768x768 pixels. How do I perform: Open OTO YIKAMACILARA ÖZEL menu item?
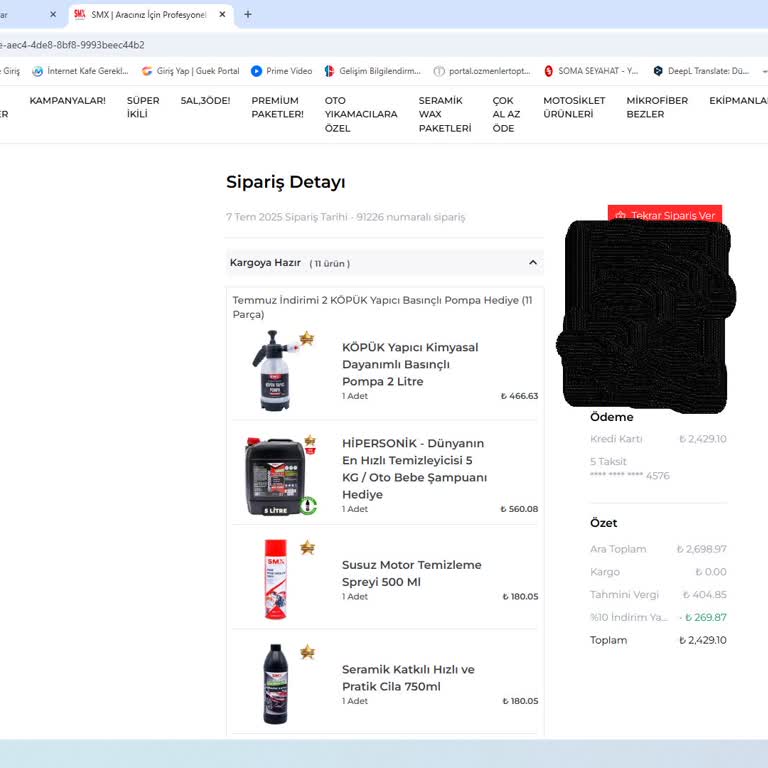point(361,114)
